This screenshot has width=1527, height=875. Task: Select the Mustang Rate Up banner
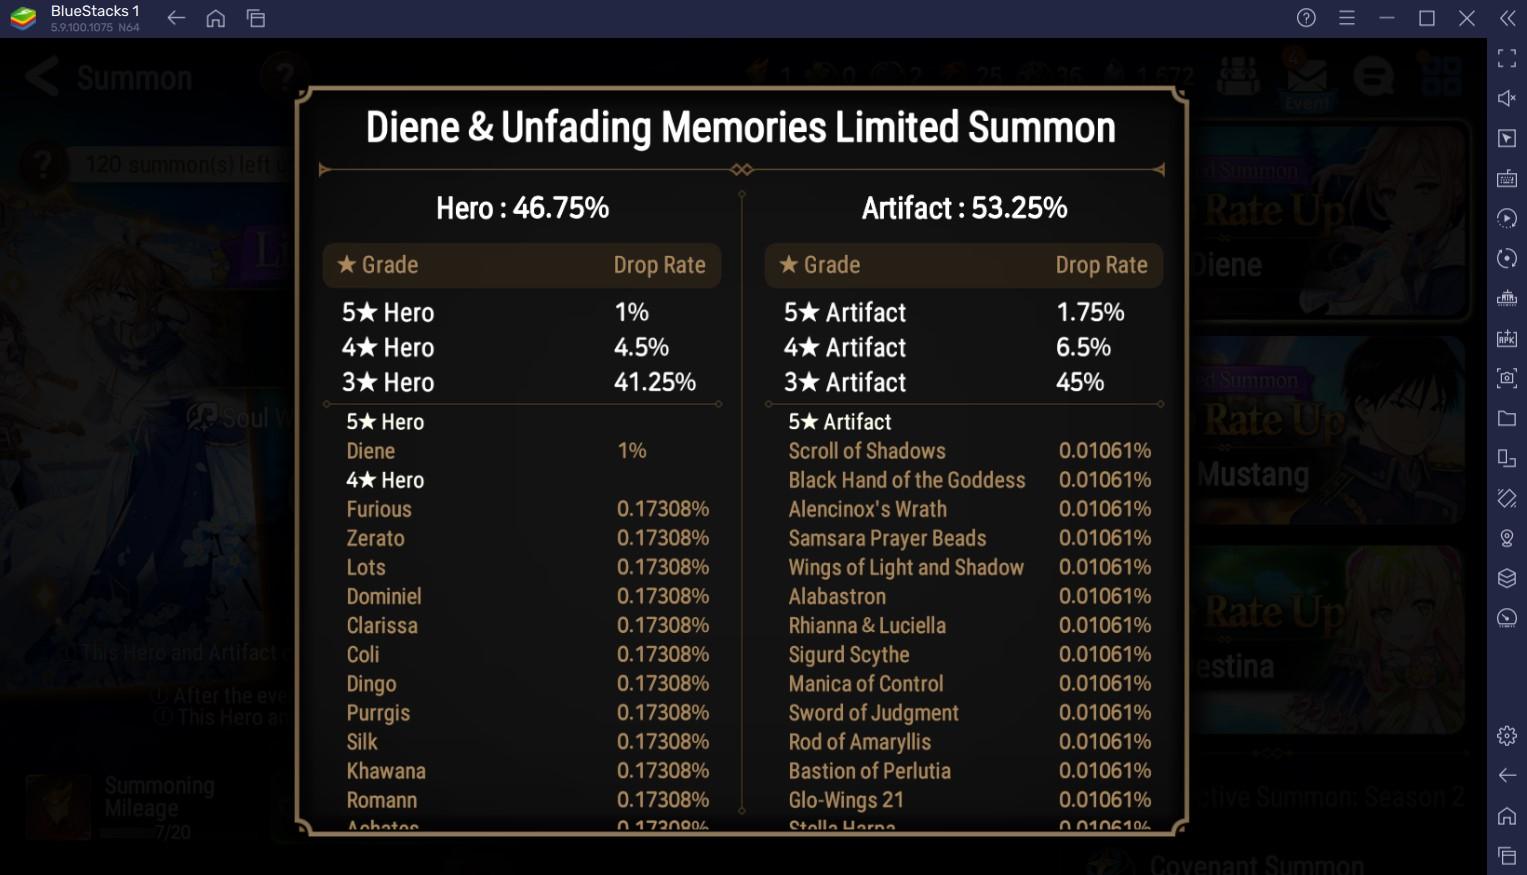coord(1328,430)
